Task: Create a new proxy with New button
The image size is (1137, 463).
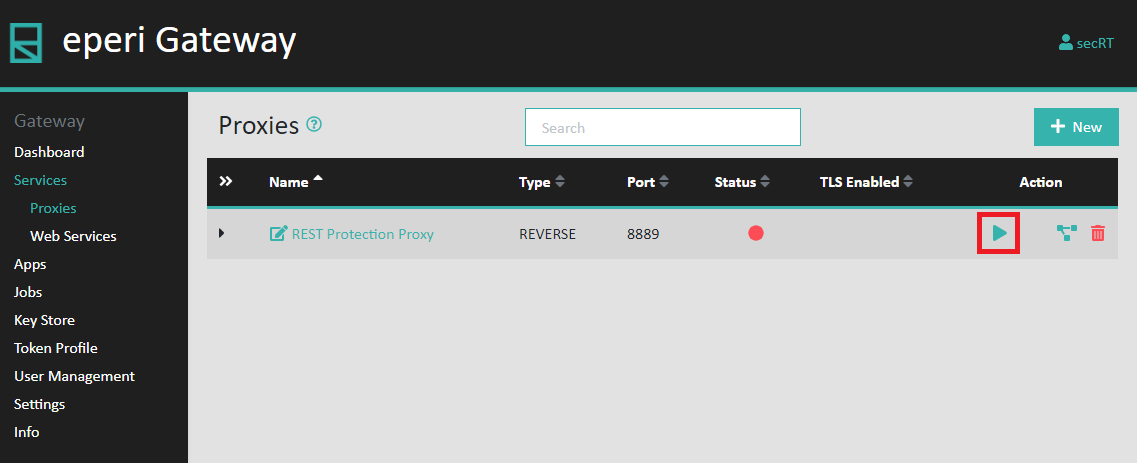Action: (x=1076, y=127)
